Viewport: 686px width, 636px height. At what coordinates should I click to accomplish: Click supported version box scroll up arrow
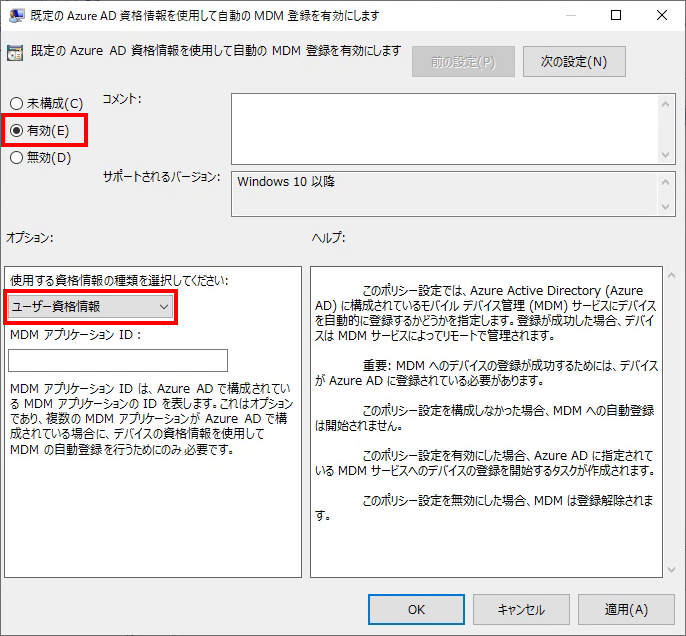[665, 182]
